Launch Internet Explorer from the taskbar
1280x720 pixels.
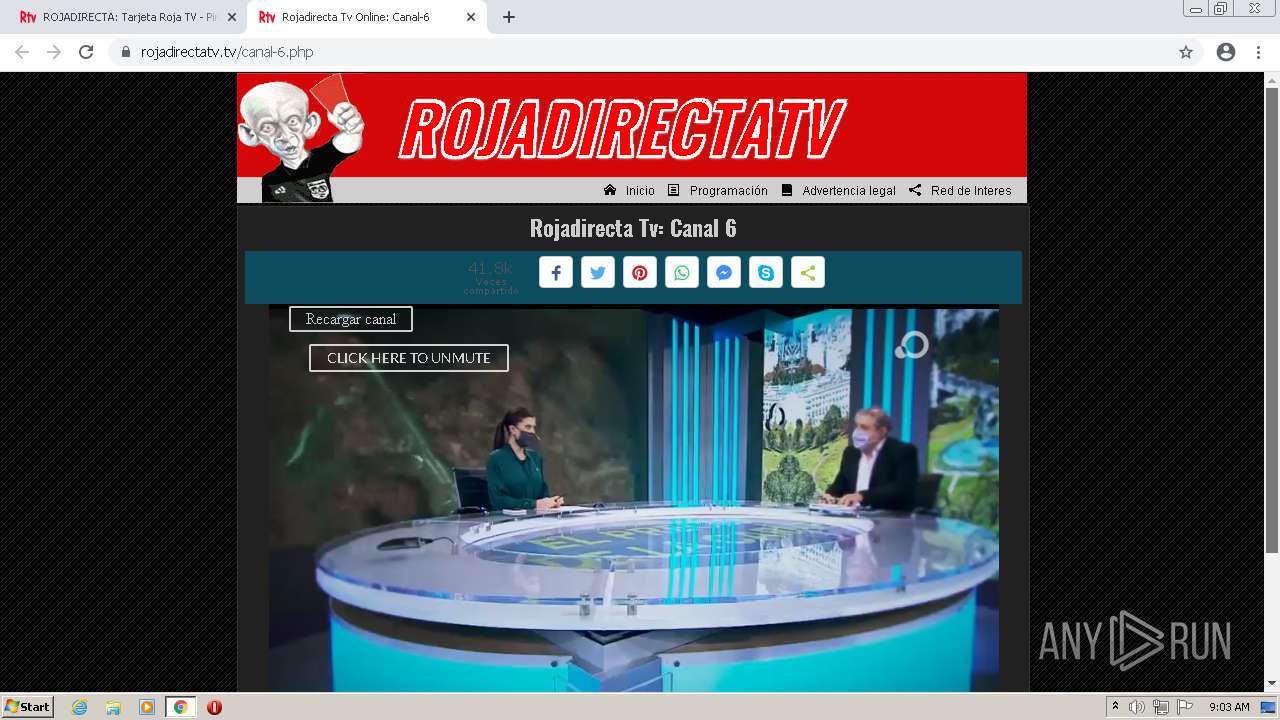(x=80, y=707)
